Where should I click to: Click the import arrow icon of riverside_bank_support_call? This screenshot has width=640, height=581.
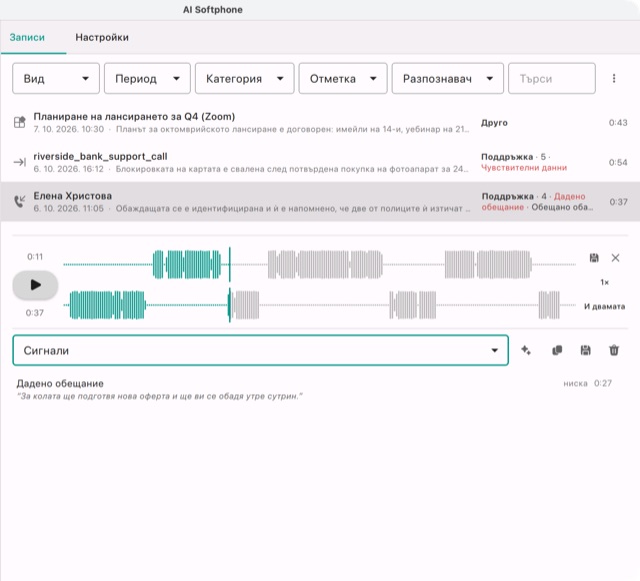[20, 162]
